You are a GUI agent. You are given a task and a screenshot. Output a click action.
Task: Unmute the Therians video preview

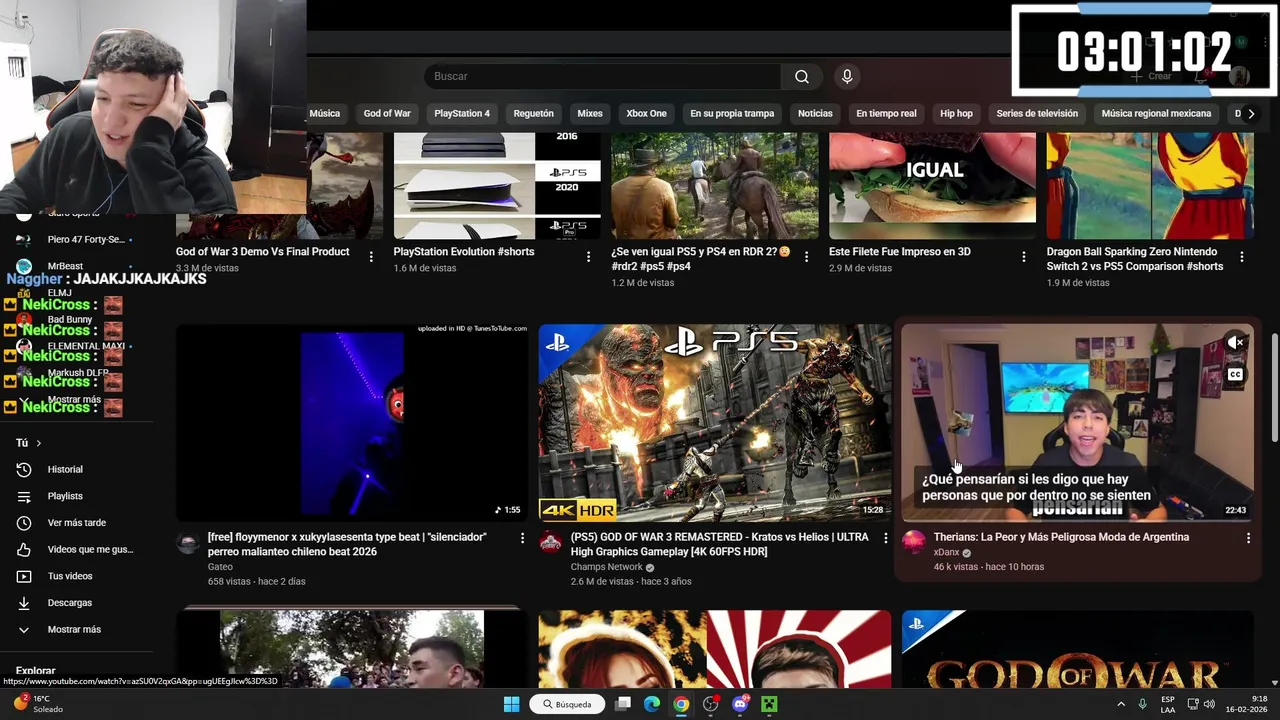pos(1236,342)
